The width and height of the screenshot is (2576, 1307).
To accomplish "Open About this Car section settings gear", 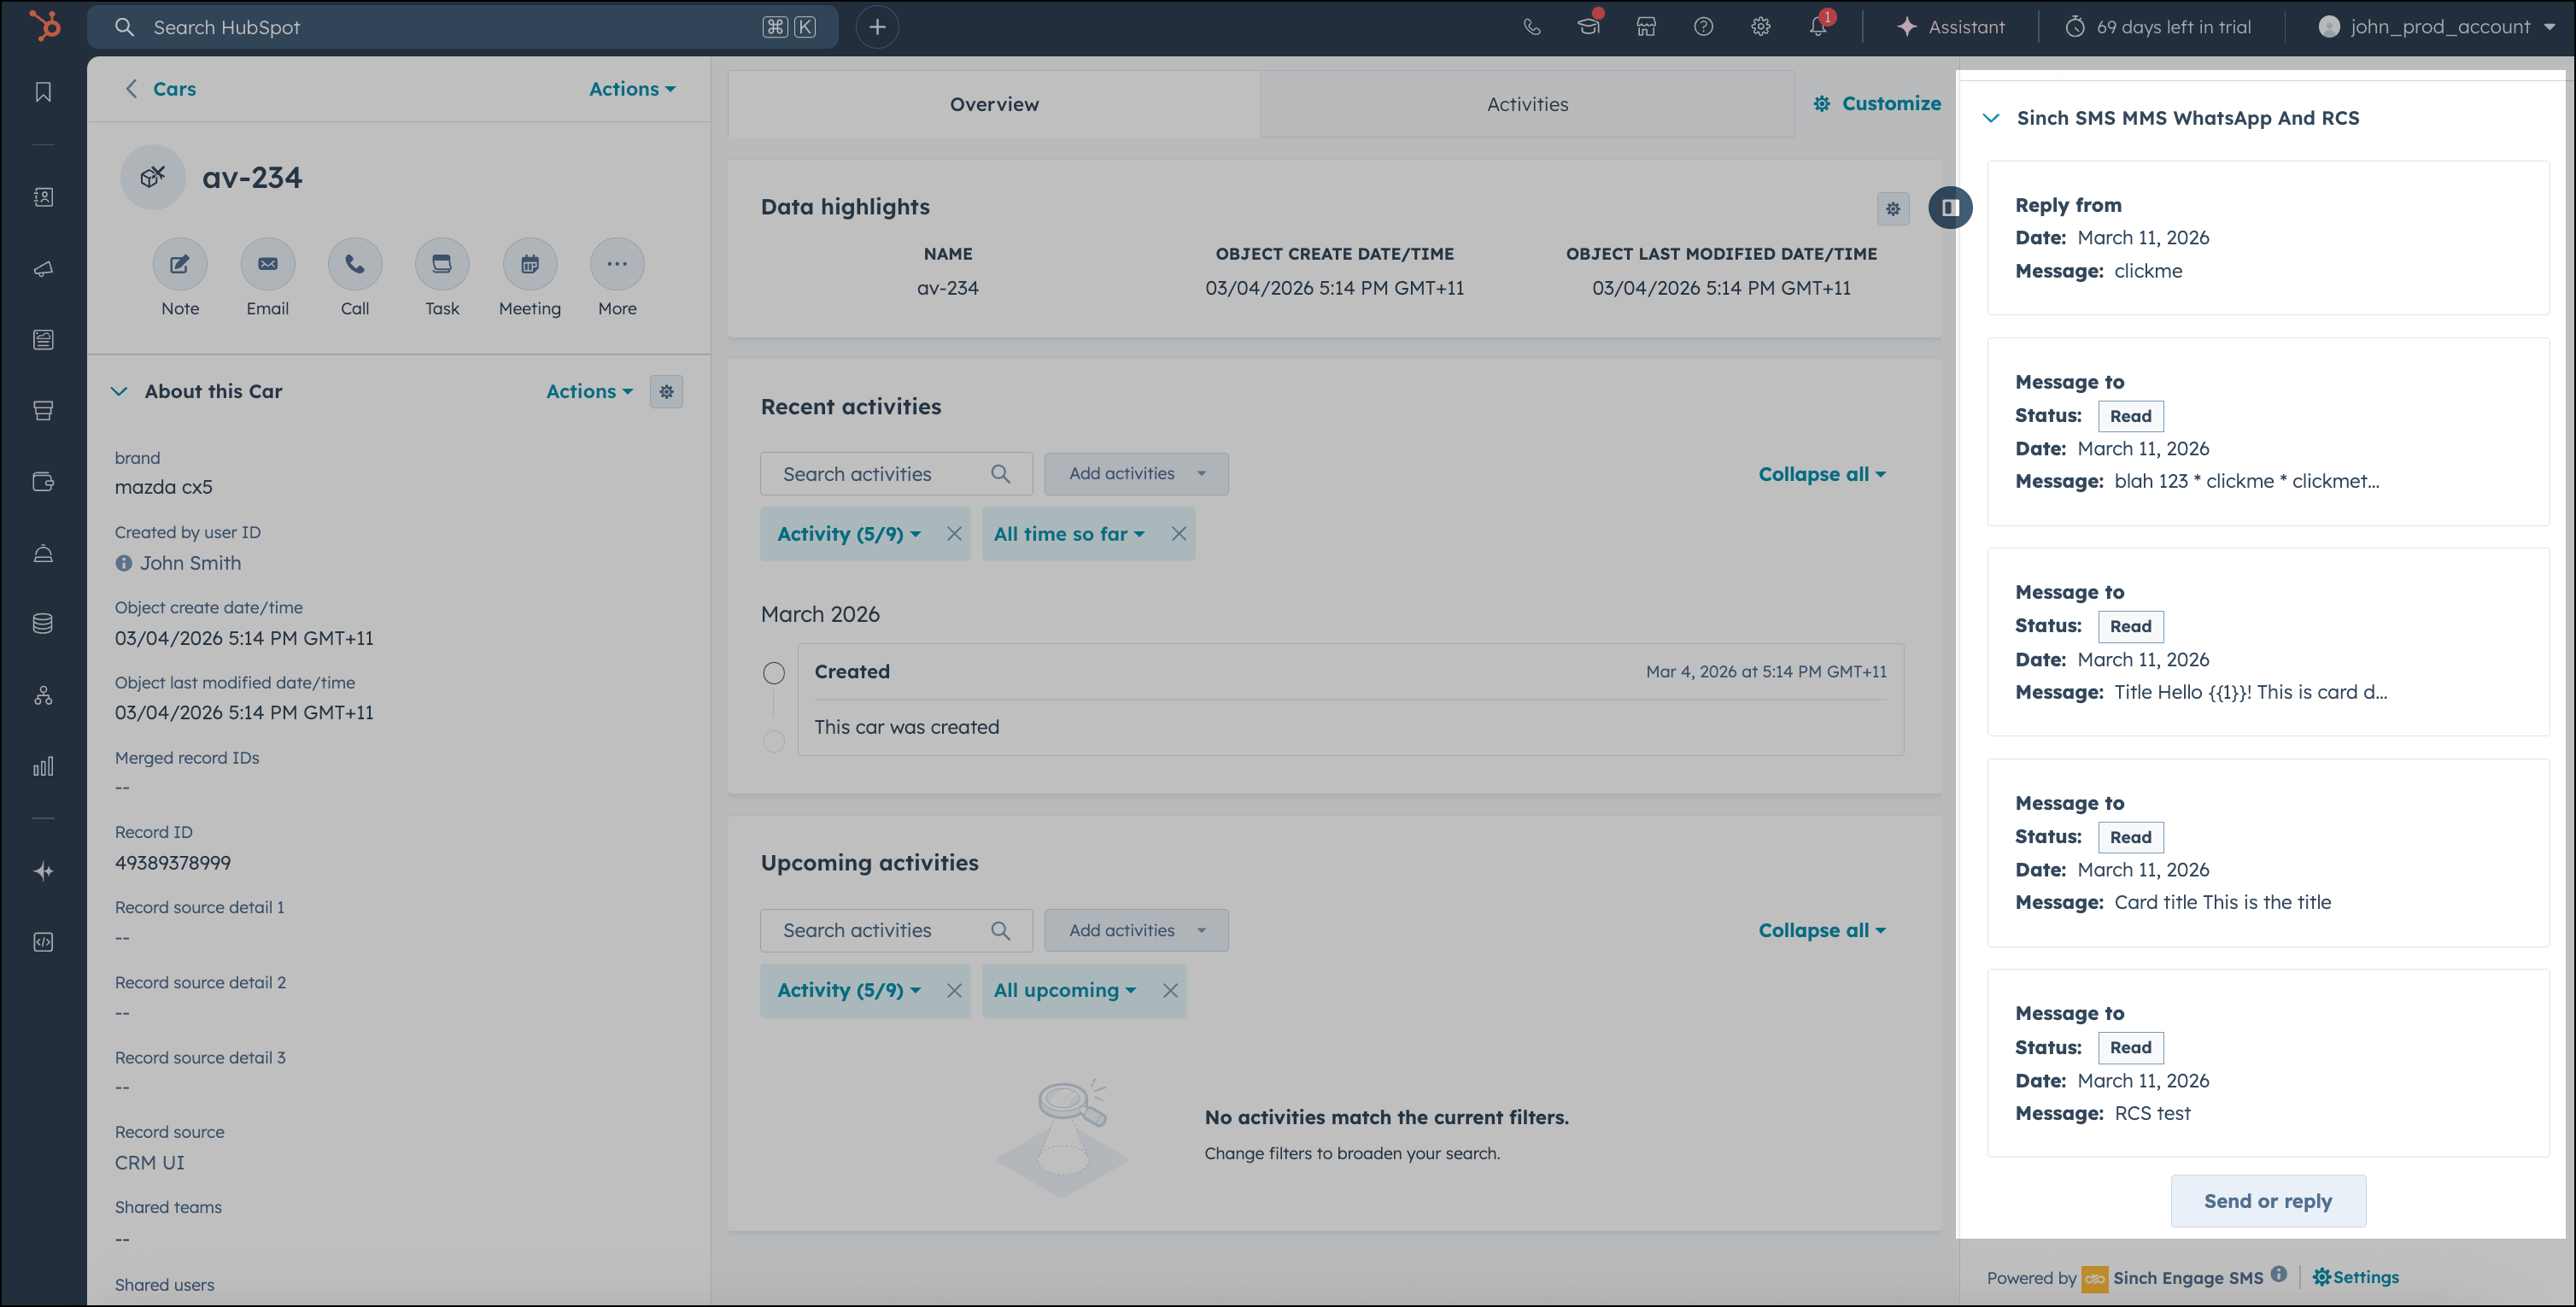I will pyautogui.click(x=667, y=391).
